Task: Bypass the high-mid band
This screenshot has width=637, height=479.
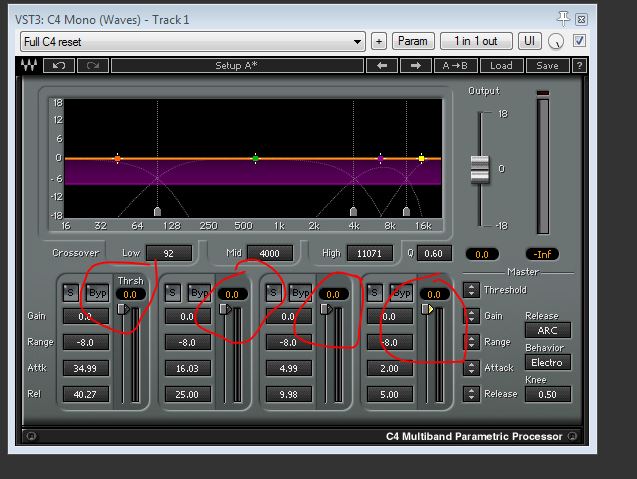Action: 300,293
